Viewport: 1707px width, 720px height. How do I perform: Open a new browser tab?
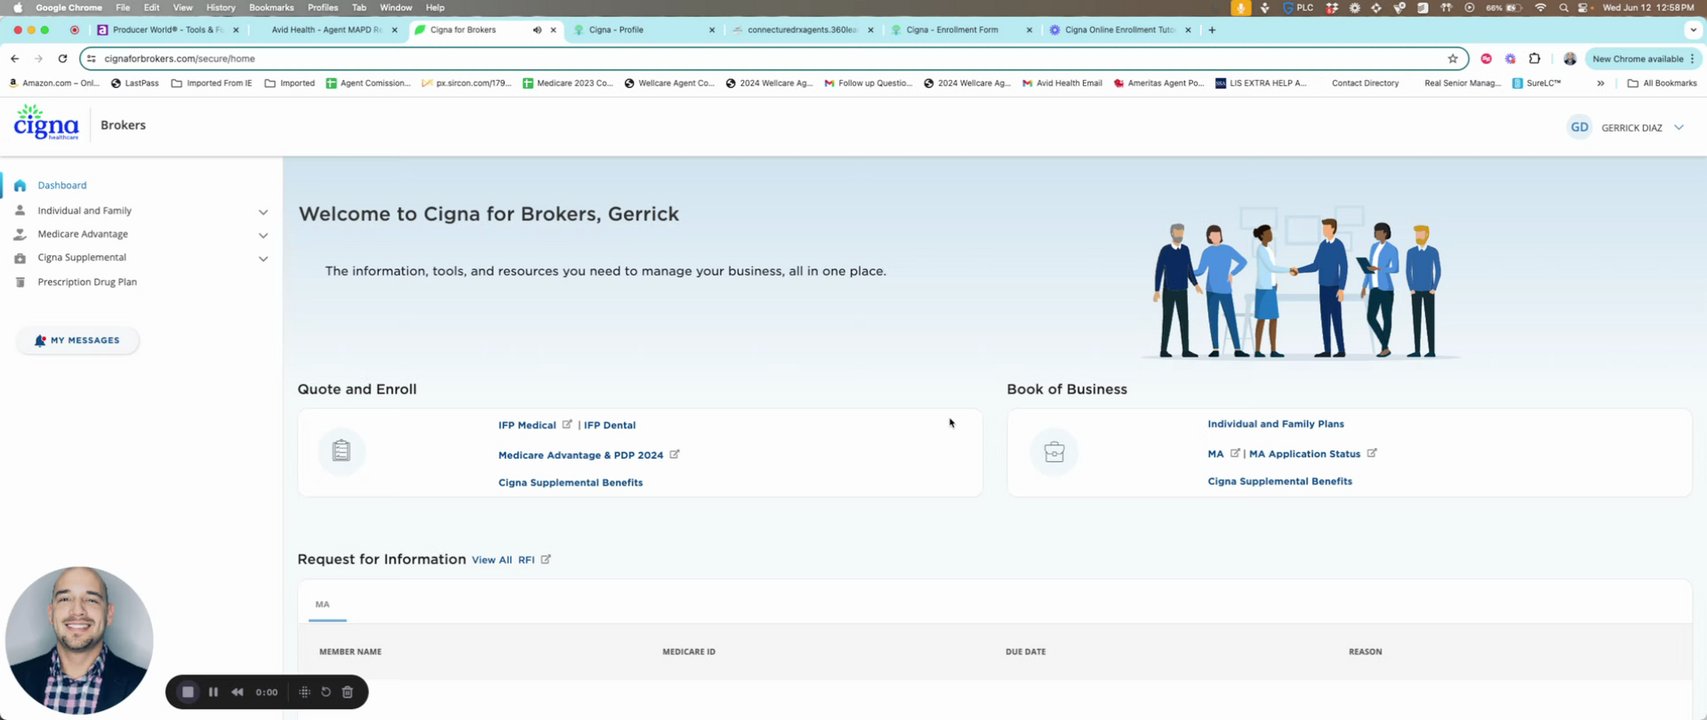coord(1212,30)
